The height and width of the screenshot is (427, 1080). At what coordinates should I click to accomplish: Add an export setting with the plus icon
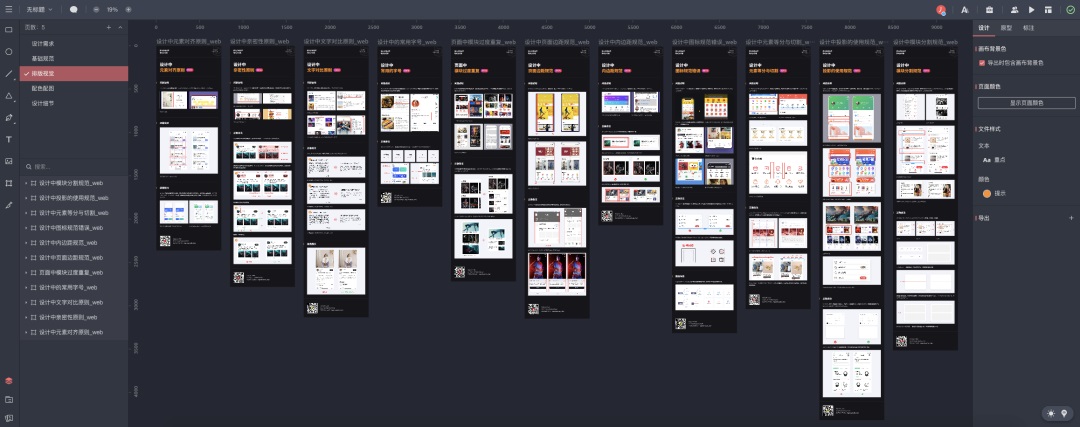coord(1071,218)
